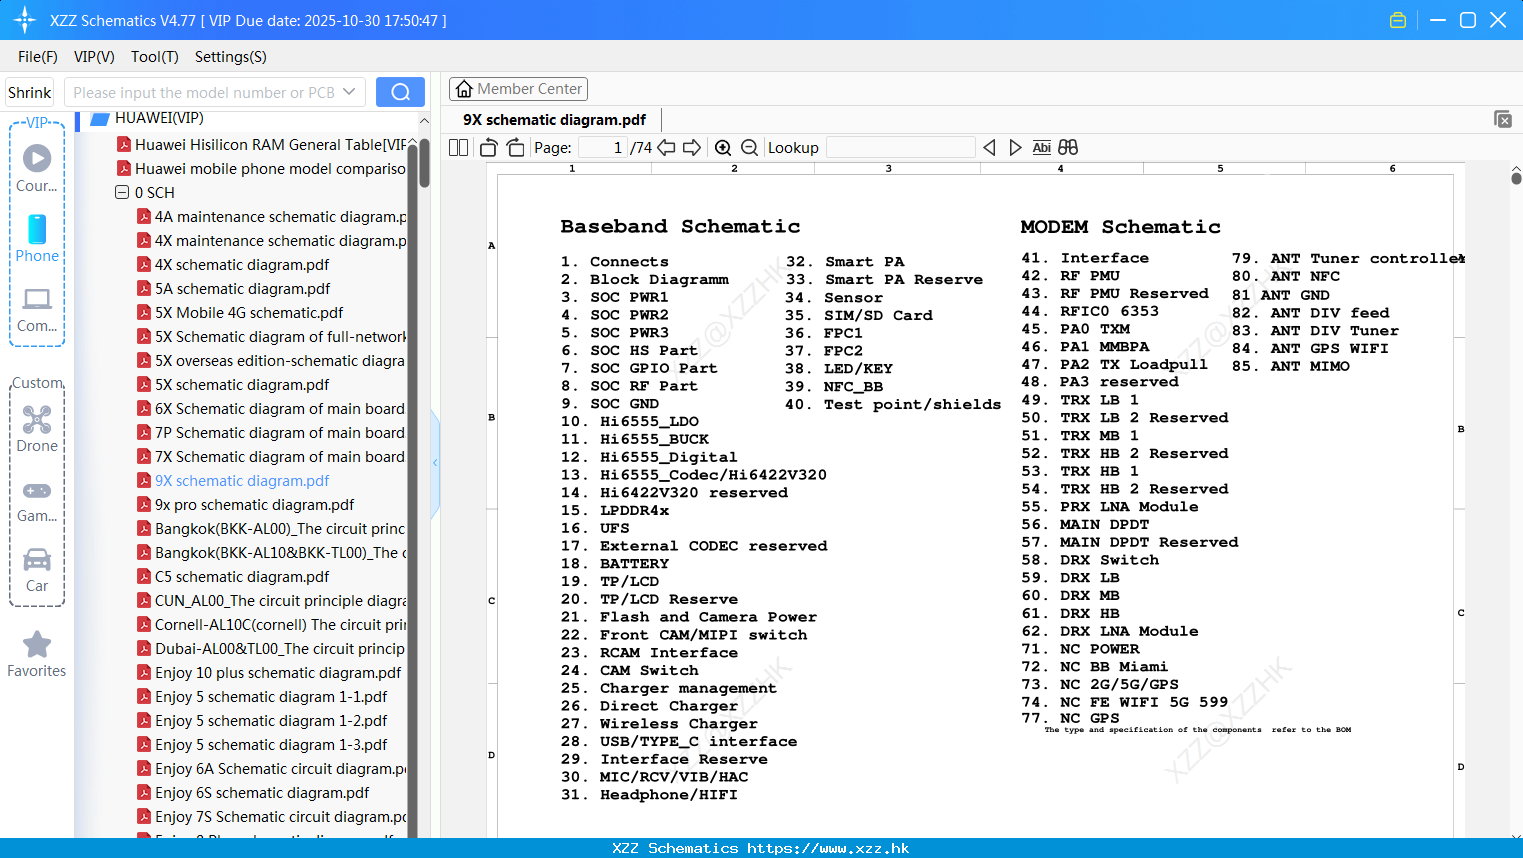Click the binoculars search icon
Viewport: 1523px width, 858px height.
coord(1068,148)
